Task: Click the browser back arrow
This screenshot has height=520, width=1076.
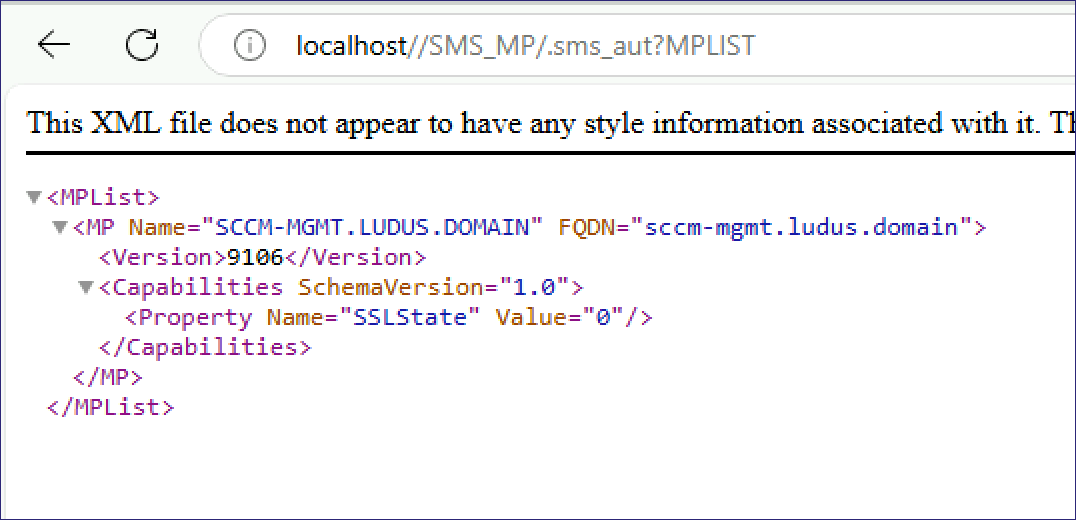Action: [x=53, y=45]
